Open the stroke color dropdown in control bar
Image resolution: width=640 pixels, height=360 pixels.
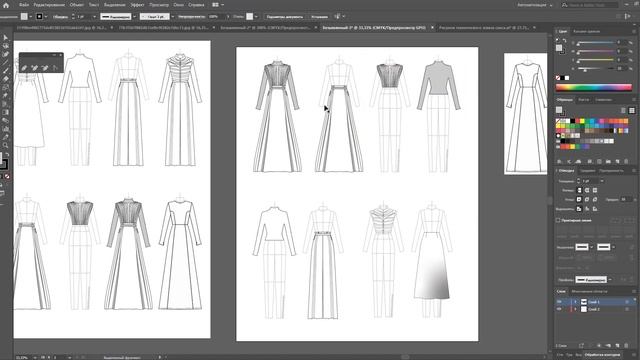point(46,17)
